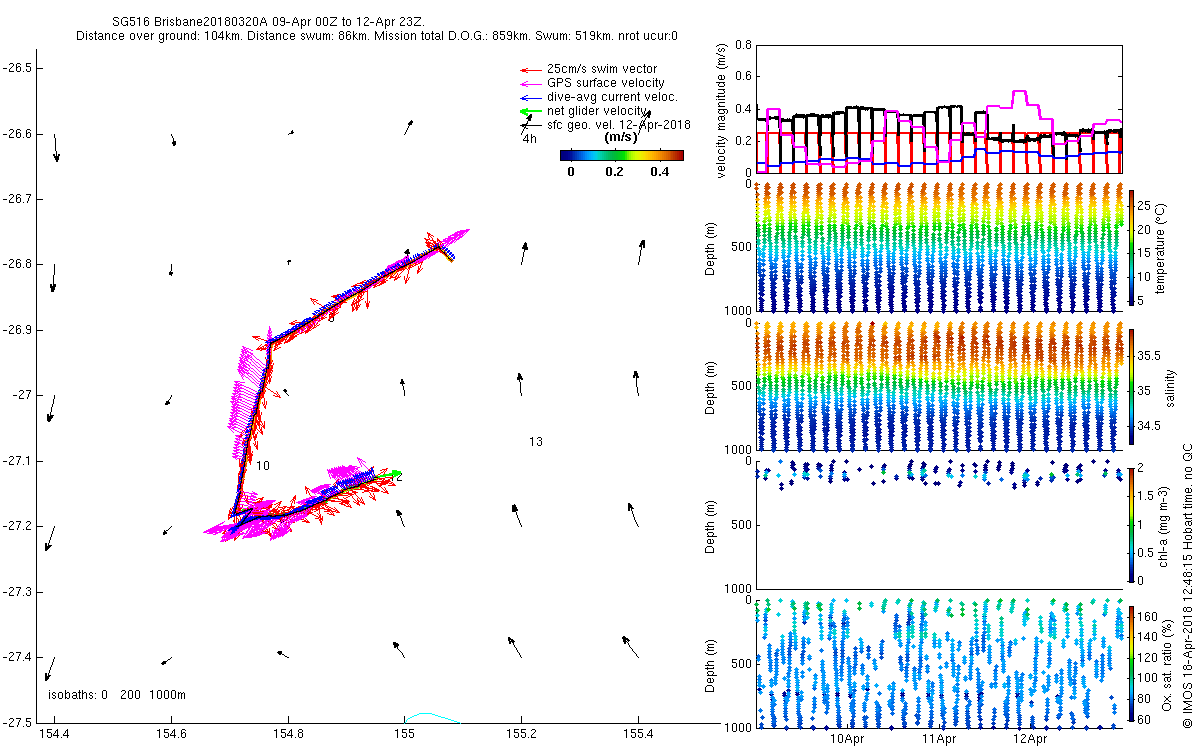The width and height of the screenshot is (1200, 750).
Task: Click the 'Ox. sat. ratio (%)' colorbar label
Action: click(x=1168, y=664)
